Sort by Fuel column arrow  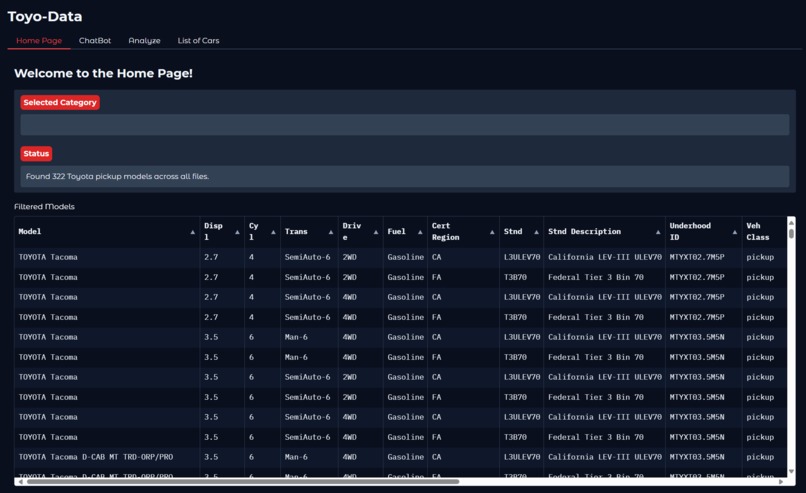pos(420,232)
